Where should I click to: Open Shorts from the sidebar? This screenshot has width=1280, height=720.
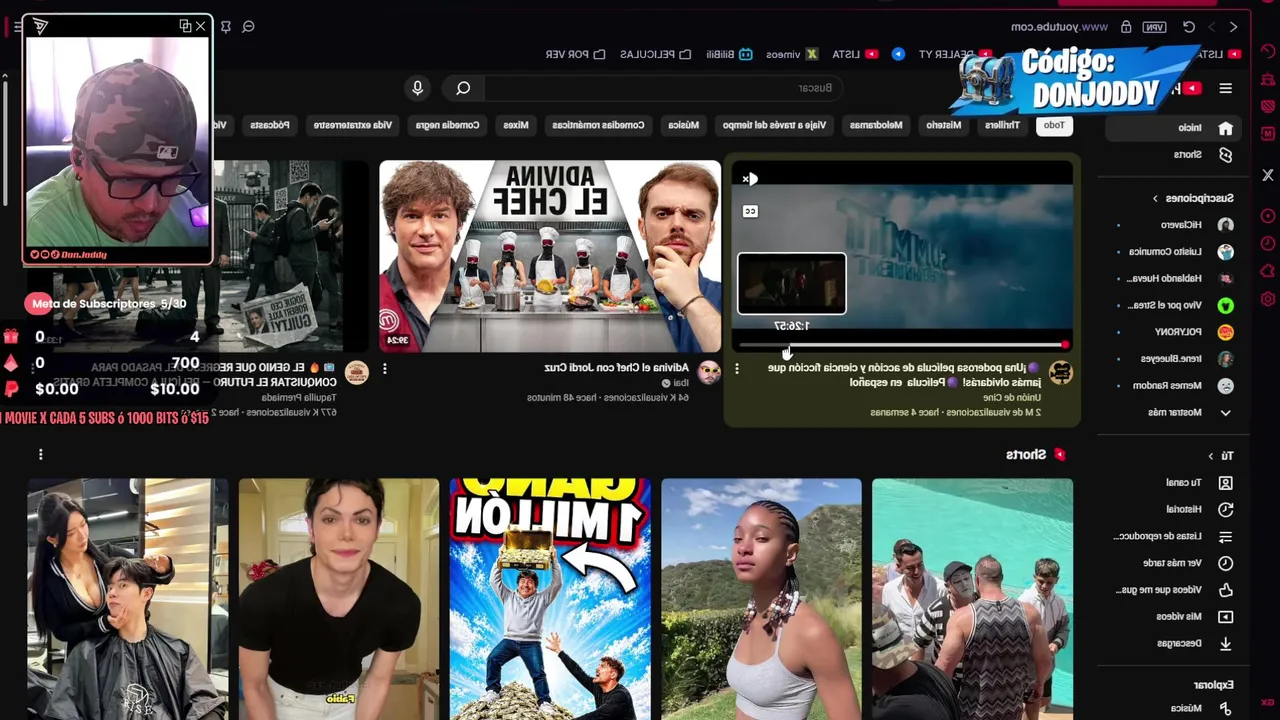pos(1172,155)
